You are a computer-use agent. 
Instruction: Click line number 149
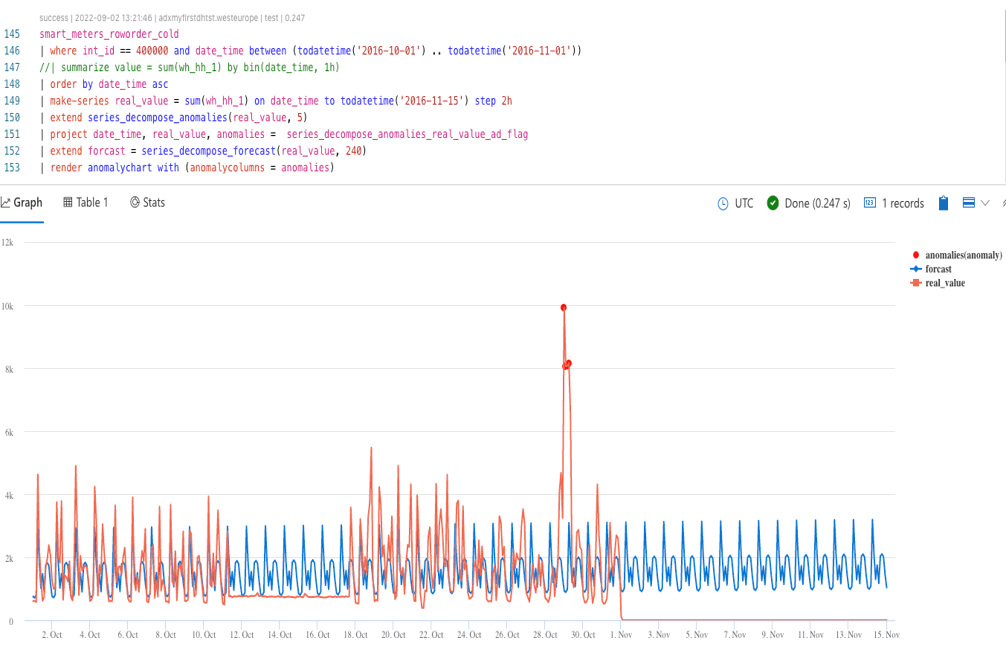[12, 101]
